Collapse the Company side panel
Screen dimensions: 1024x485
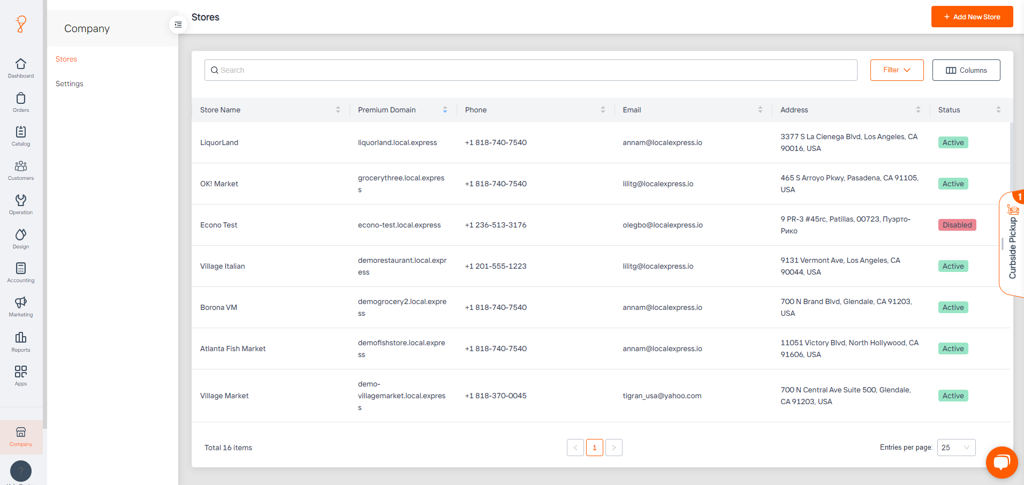click(178, 24)
